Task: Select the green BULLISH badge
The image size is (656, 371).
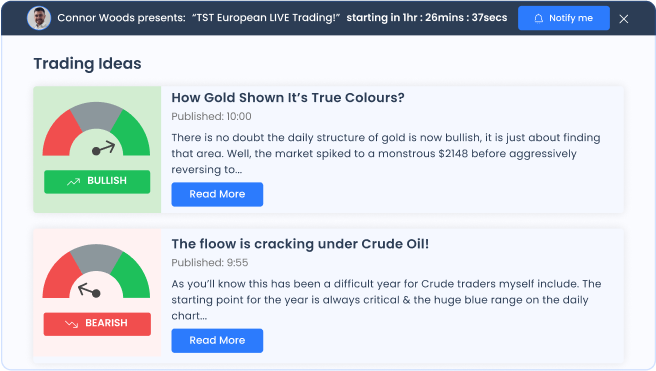Action: tap(97, 182)
